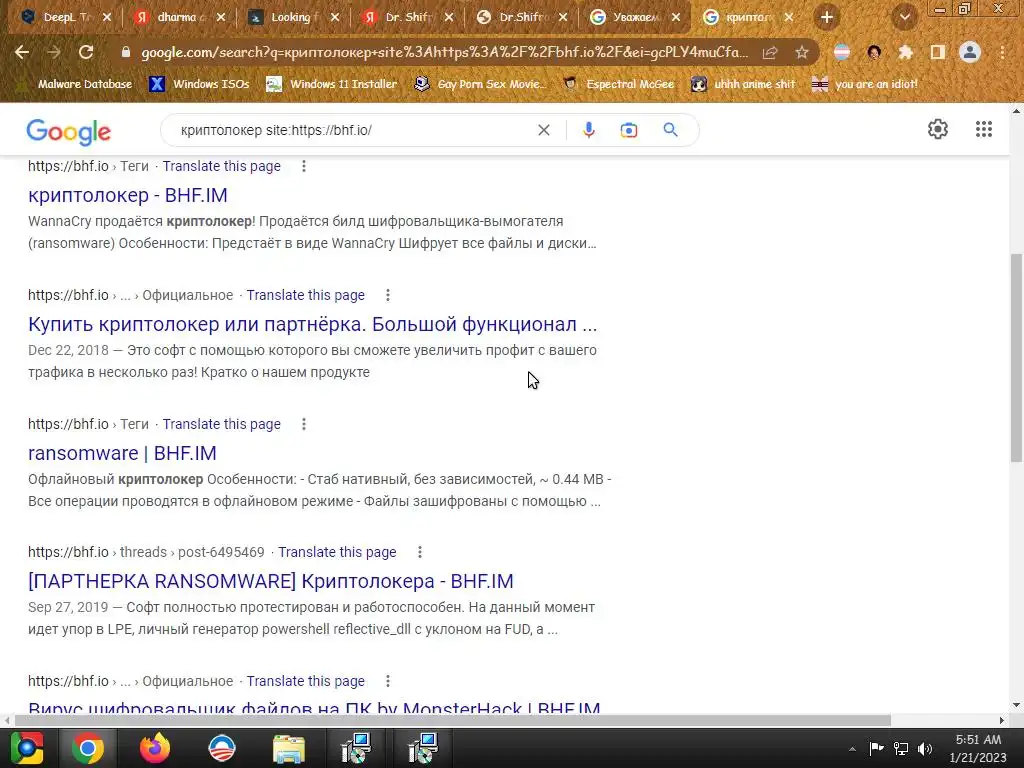Open the Chrome profile avatar menu
The height and width of the screenshot is (768, 1024).
[970, 52]
